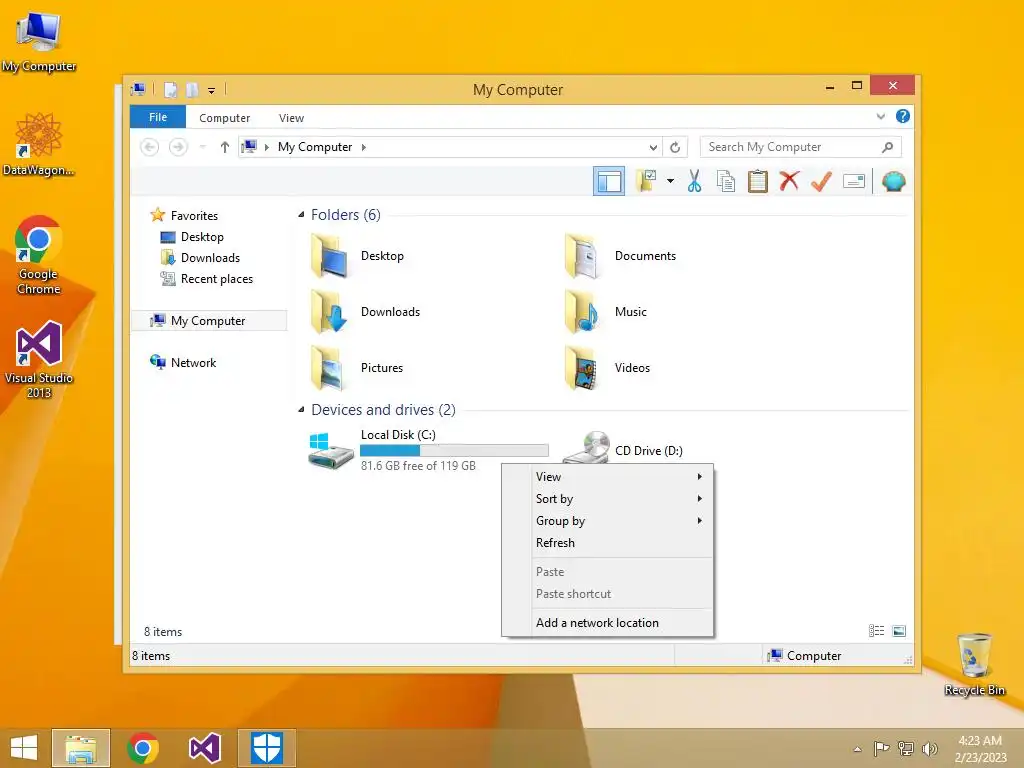The height and width of the screenshot is (768, 1024).
Task: Click the search magnifier icon
Action: [x=887, y=147]
